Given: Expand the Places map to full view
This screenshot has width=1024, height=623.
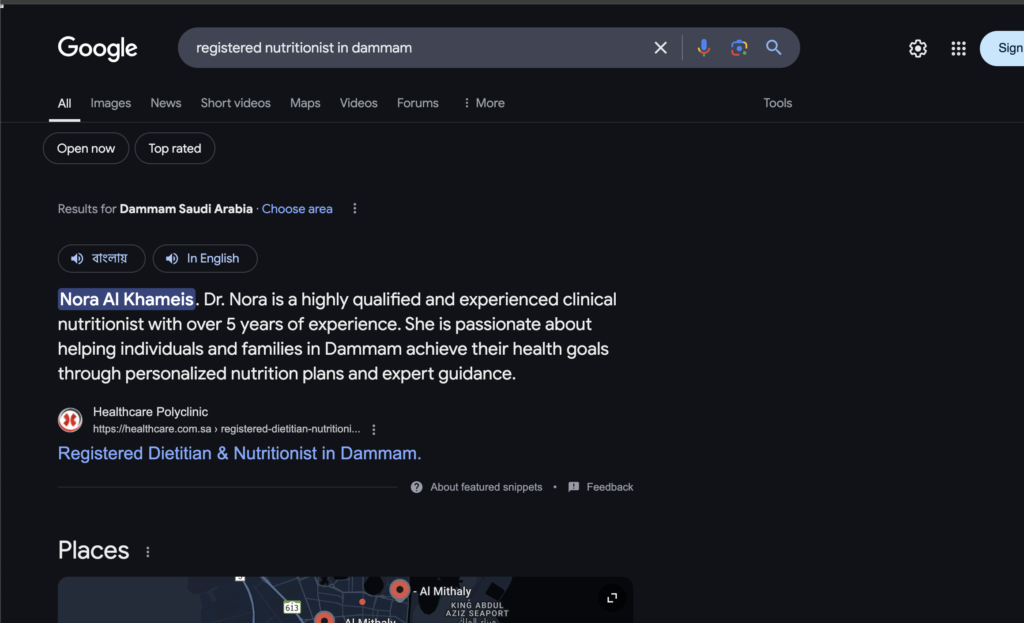Looking at the screenshot, I should [612, 598].
